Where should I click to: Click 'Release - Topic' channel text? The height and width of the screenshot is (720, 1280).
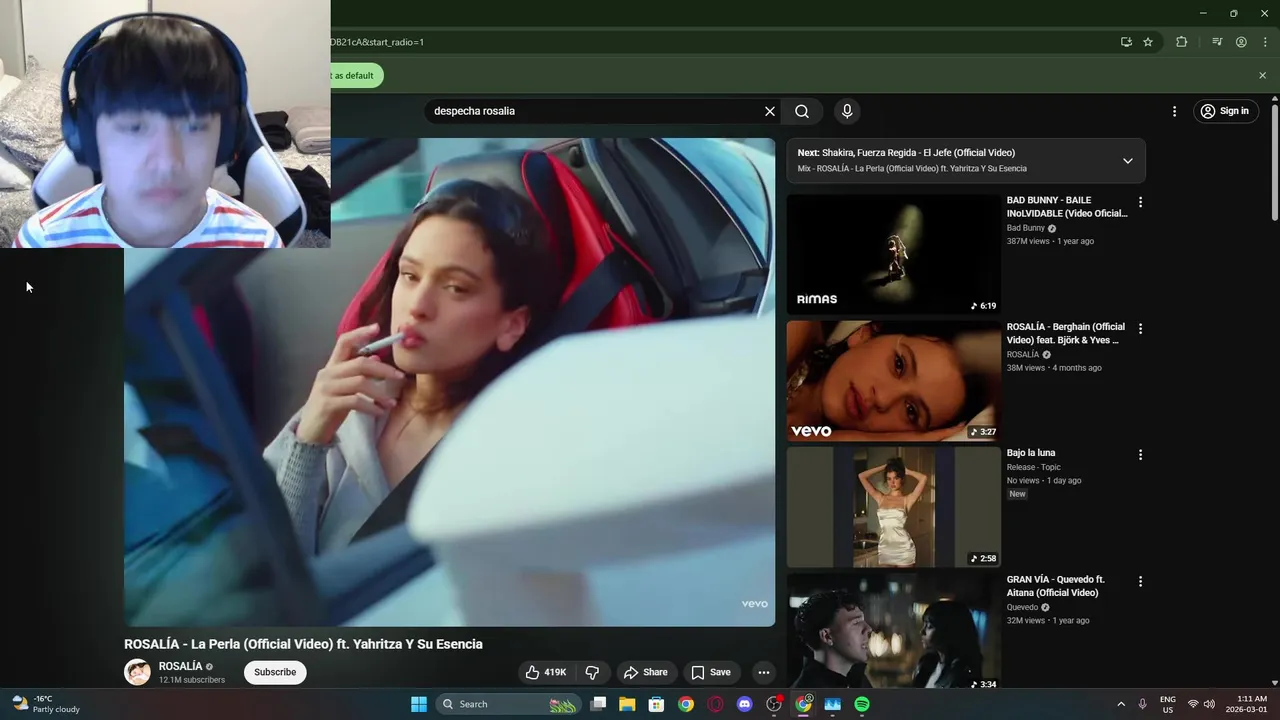(x=1034, y=467)
